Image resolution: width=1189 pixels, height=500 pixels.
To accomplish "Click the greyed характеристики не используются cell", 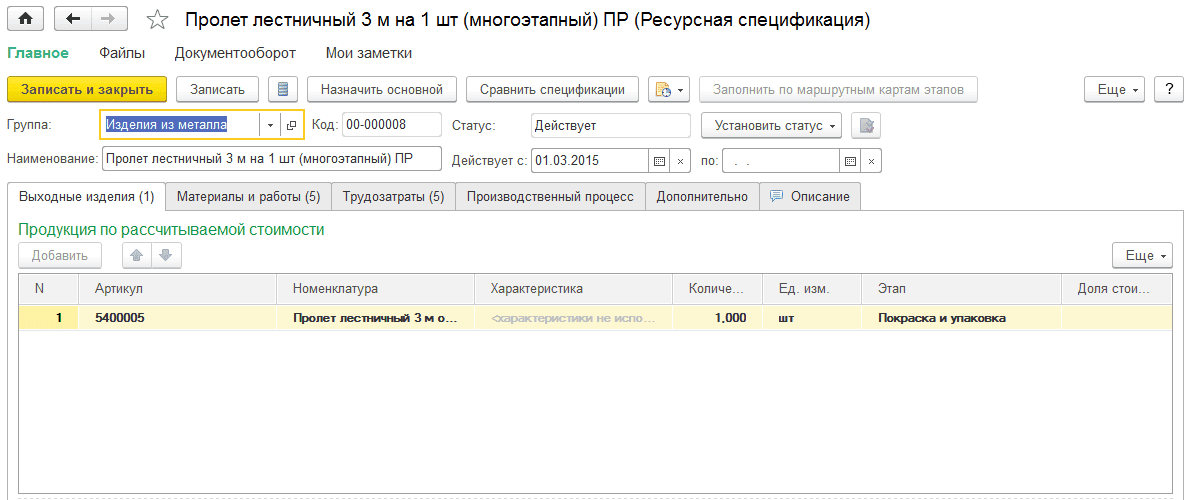I will 573,319.
